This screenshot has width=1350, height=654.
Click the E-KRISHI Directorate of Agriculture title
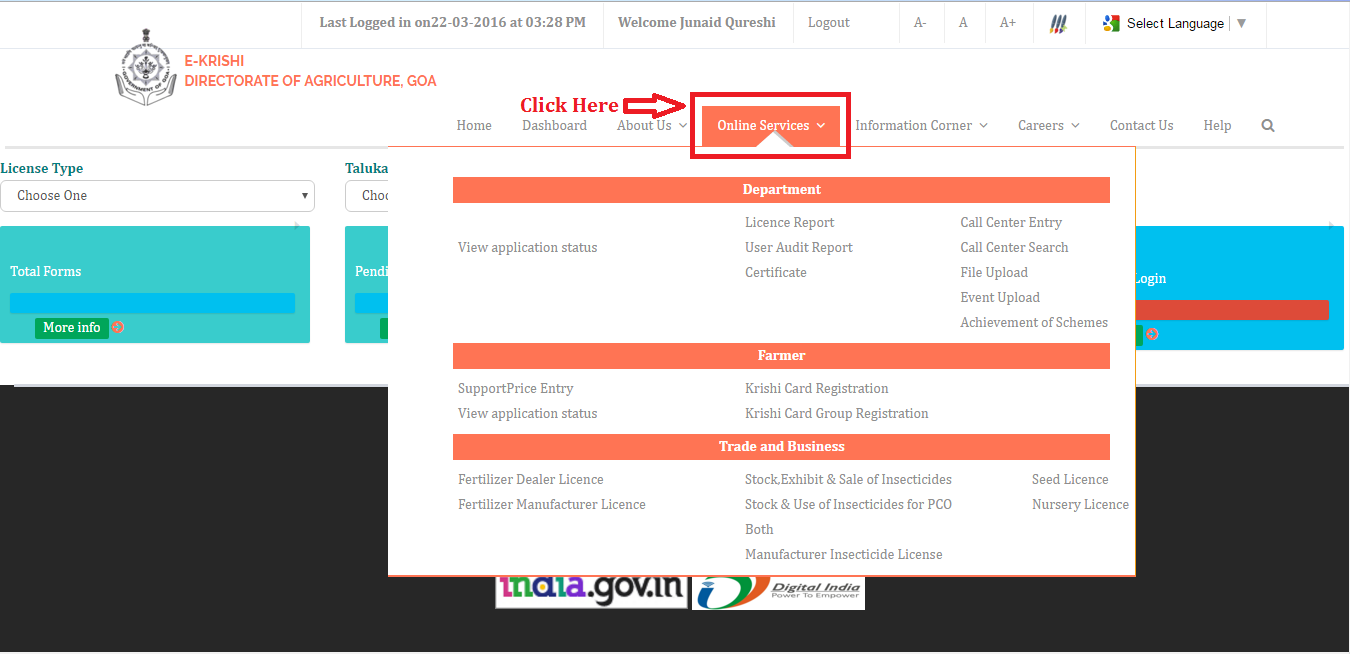310,71
